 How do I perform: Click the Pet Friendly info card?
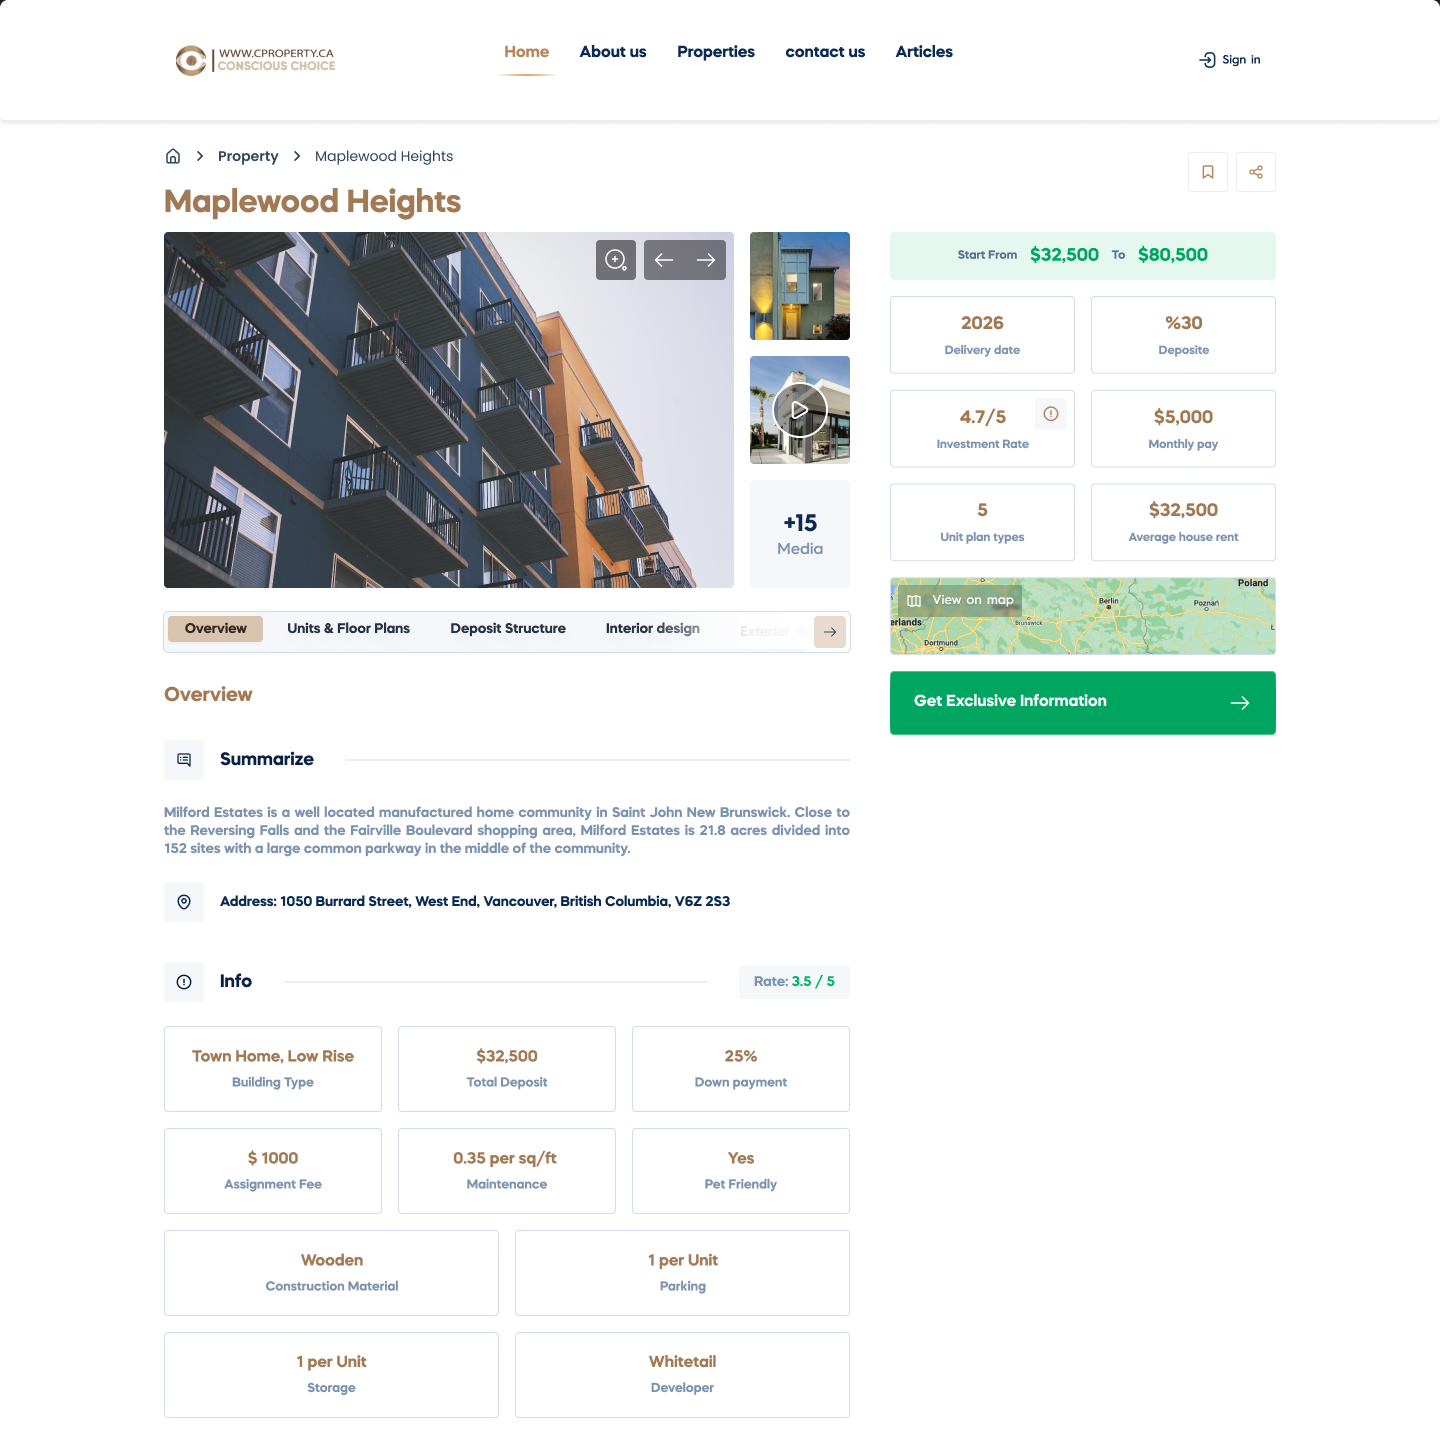point(741,1171)
